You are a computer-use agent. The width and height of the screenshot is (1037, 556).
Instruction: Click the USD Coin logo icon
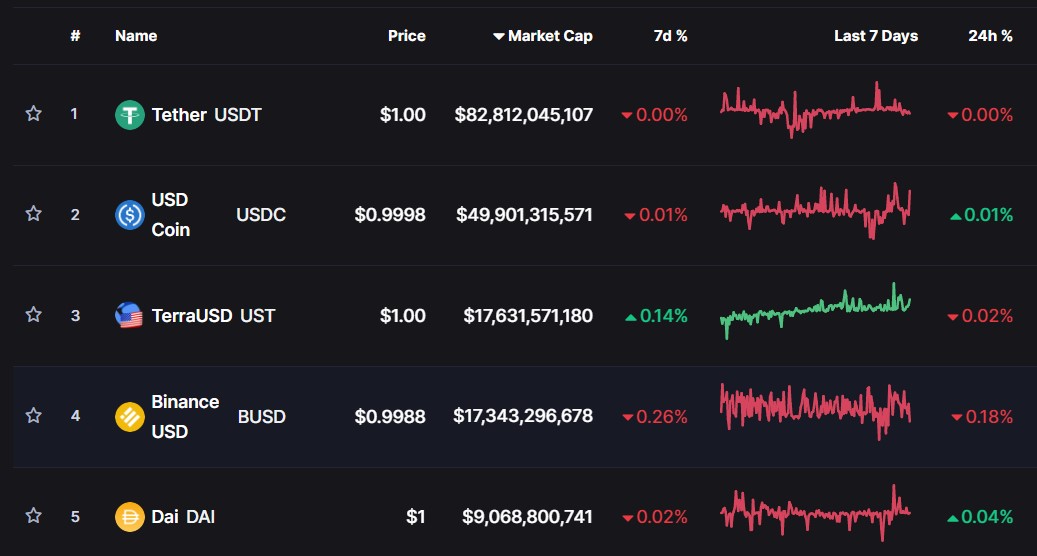point(130,215)
